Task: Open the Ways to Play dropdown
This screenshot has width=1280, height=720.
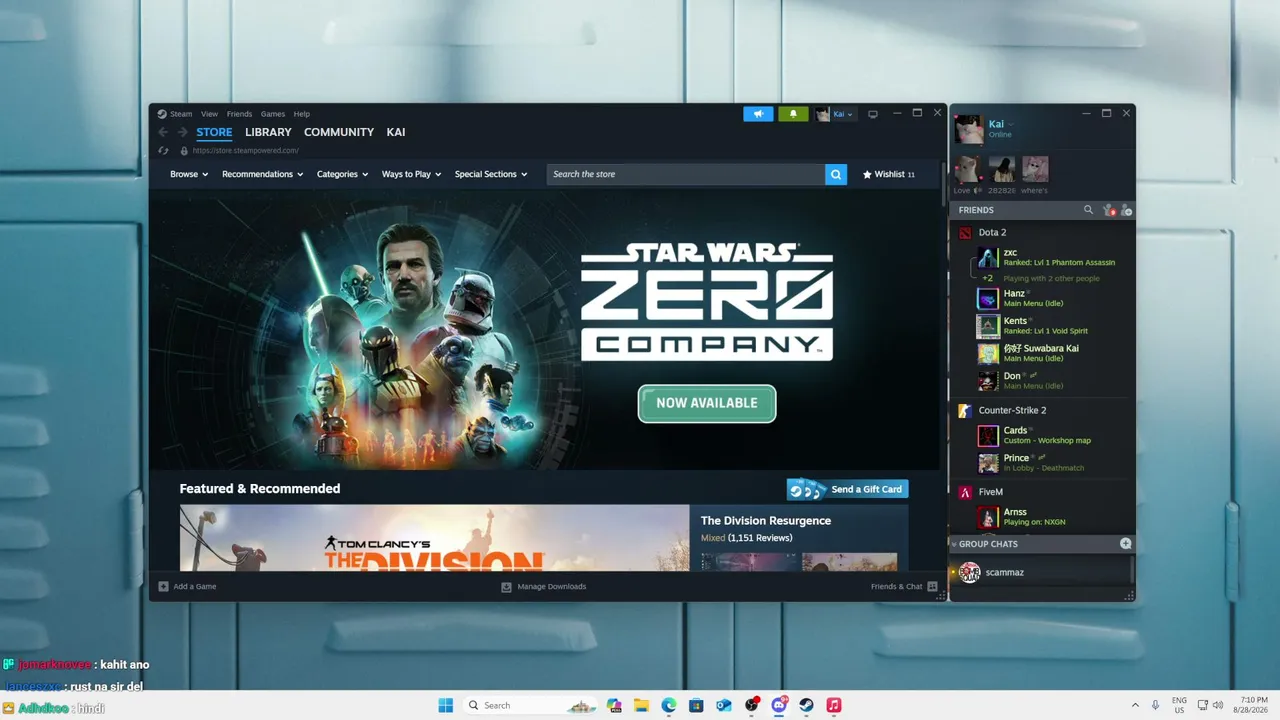Action: point(411,174)
